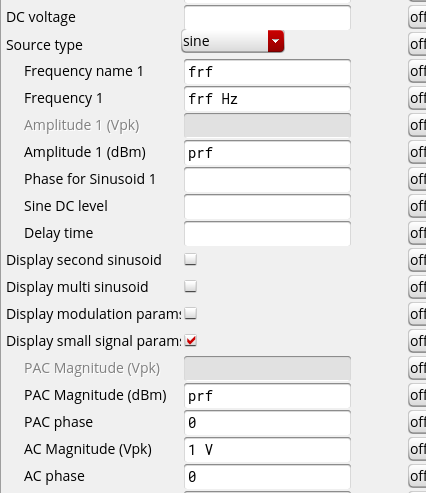Edit the PAC Magnitude (dBm) field
This screenshot has height=493, width=426.
(267, 396)
